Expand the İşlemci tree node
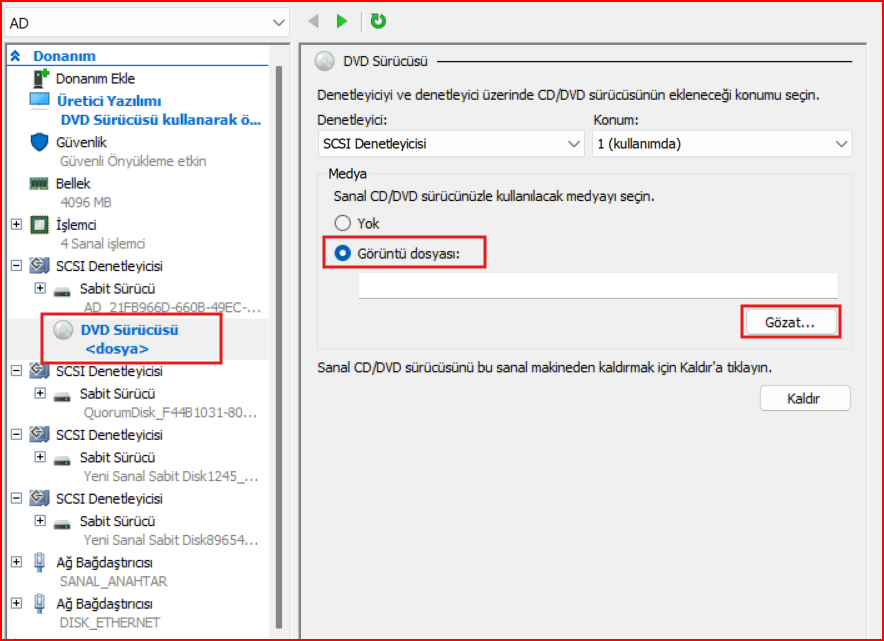This screenshot has height=641, width=884. (x=16, y=225)
